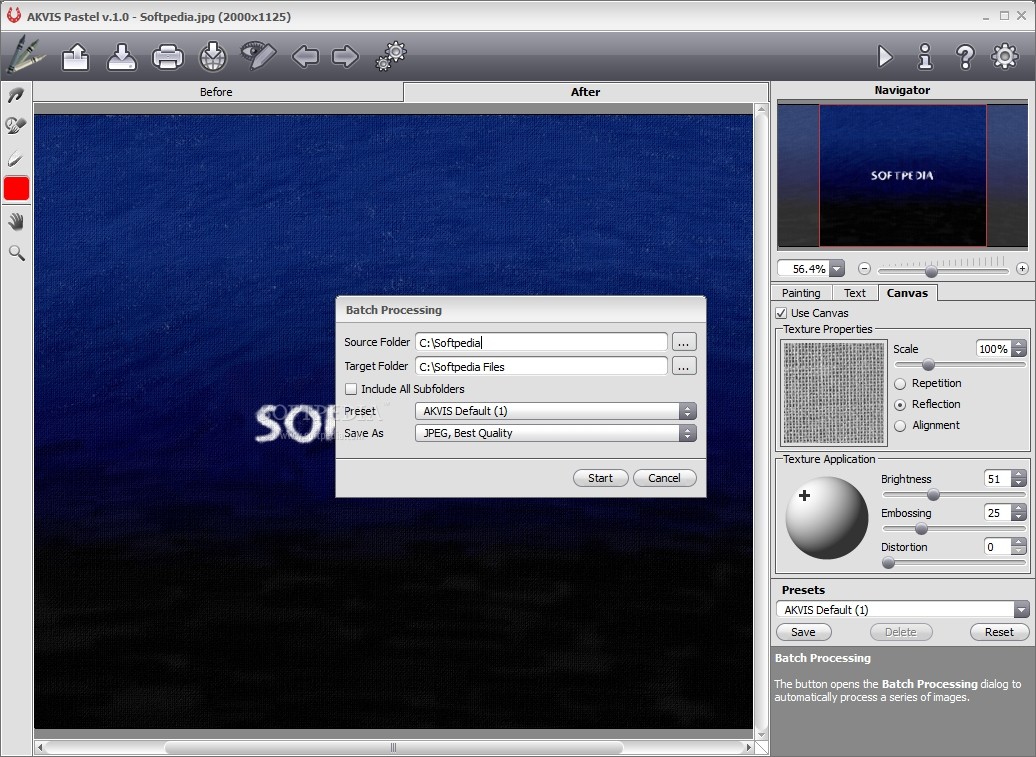The height and width of the screenshot is (757, 1036).
Task: Click the Brightness value field 51
Action: [997, 479]
